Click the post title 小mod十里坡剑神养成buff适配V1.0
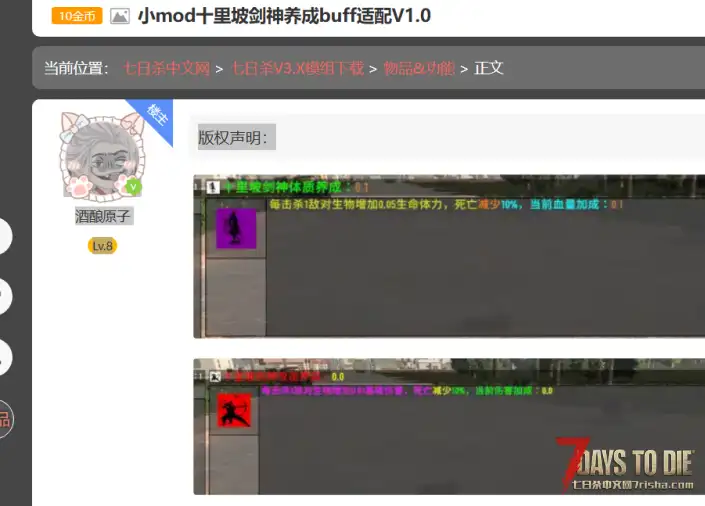Image resolution: width=705 pixels, height=506 pixels. (284, 16)
